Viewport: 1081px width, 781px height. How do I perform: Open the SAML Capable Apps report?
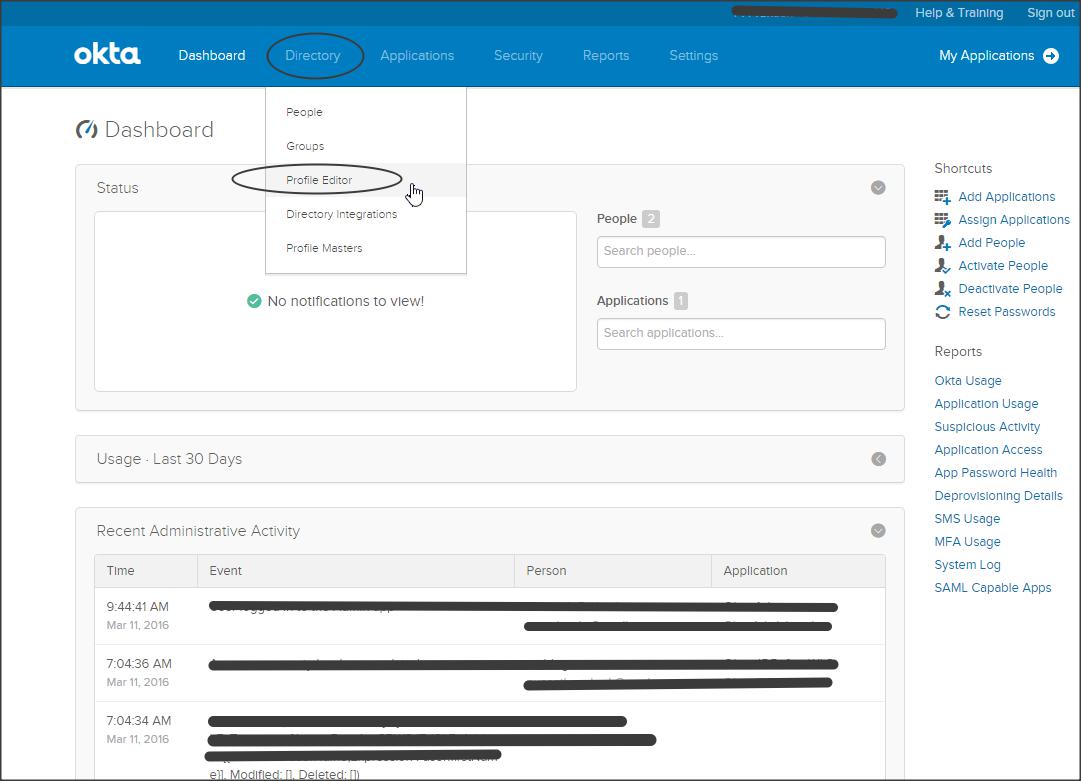coord(993,587)
